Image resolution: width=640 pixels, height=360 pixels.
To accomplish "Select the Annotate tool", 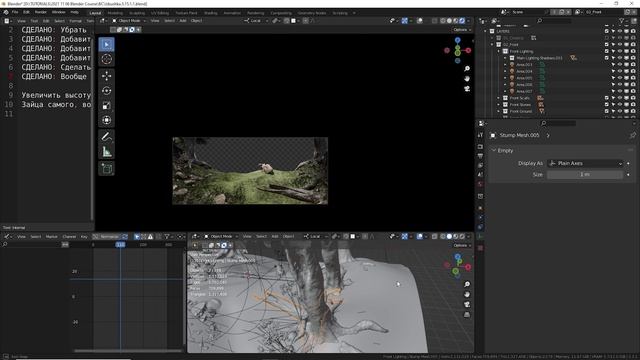I will (107, 137).
